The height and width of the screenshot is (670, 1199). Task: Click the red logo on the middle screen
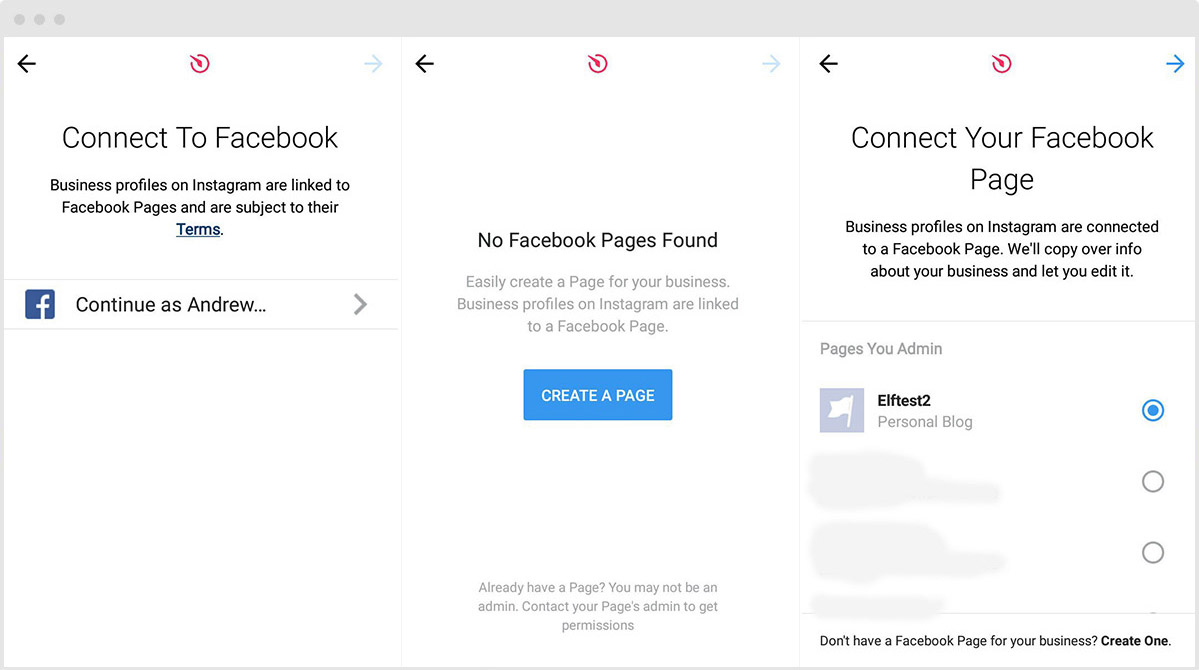598,62
